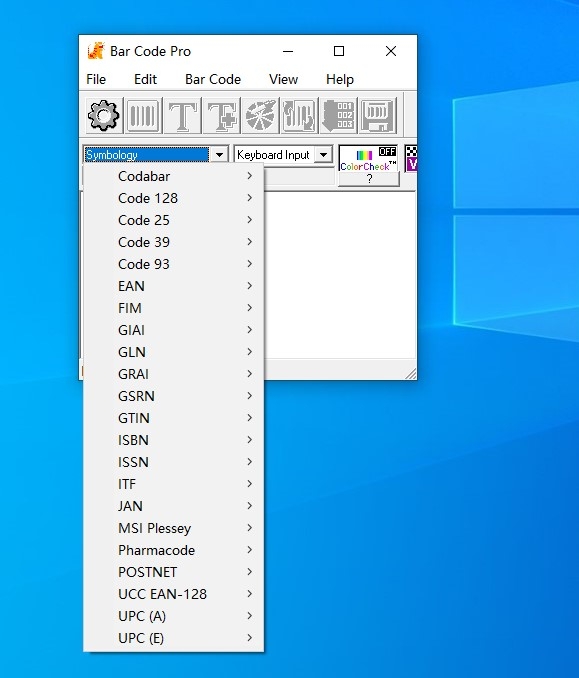Click the save barcode floppy disk icon
This screenshot has height=678, width=579.
coord(378,115)
